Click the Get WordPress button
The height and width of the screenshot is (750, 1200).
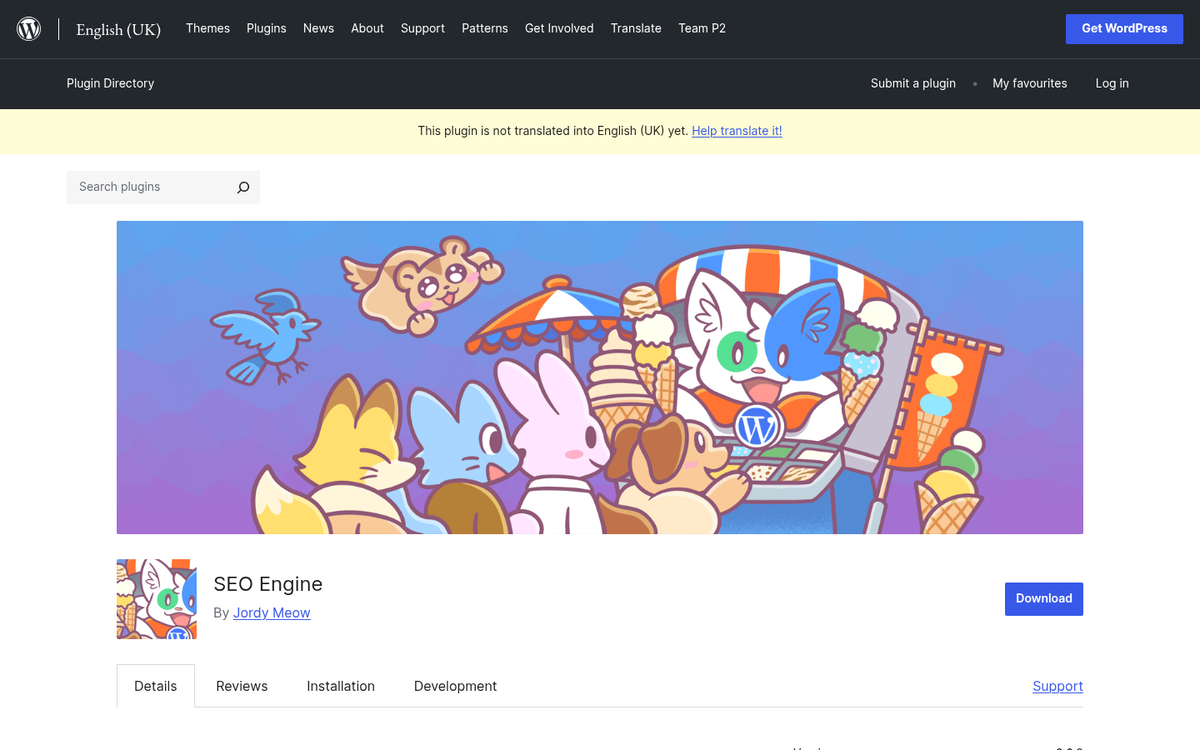tap(1124, 29)
